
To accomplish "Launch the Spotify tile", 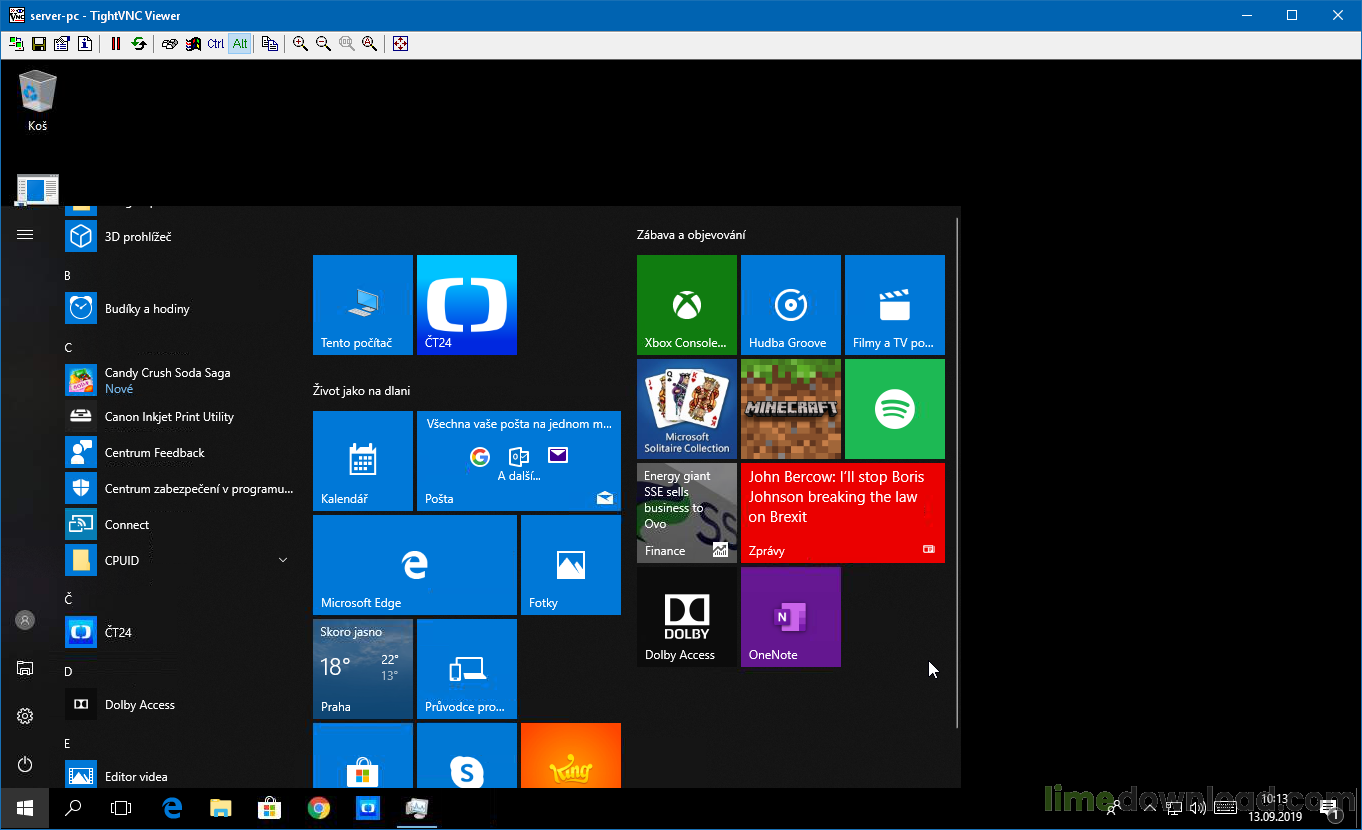I will (x=895, y=409).
